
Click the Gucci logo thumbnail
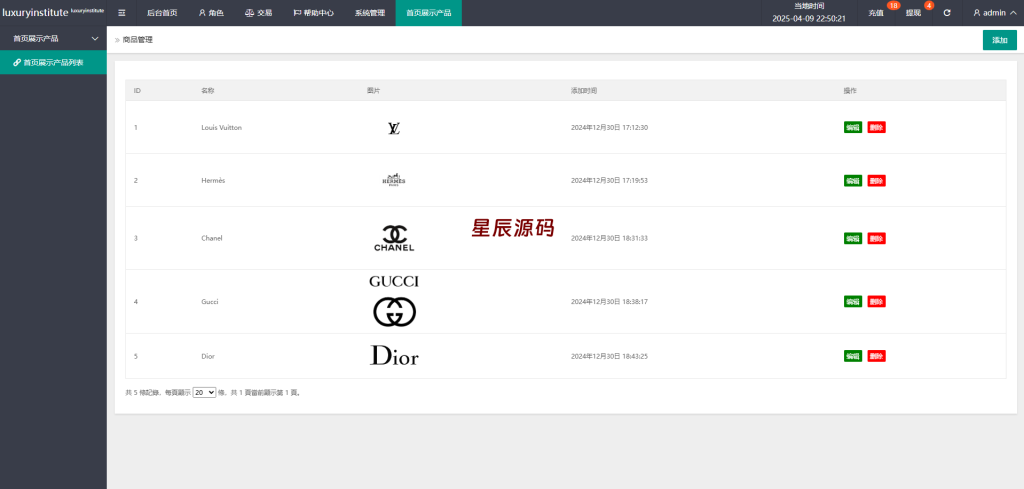click(x=394, y=301)
